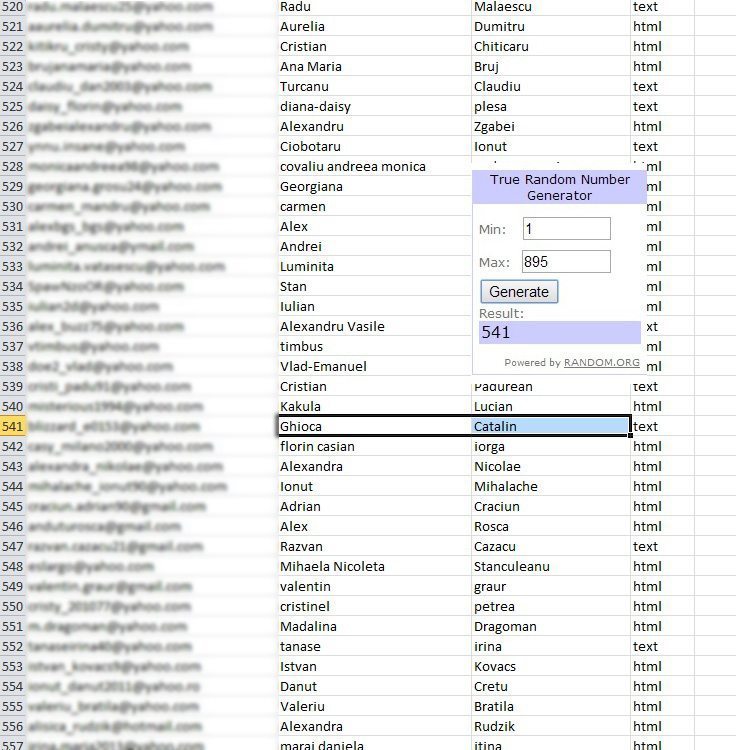The width and height of the screenshot is (736, 750).
Task: Click the carmen cell
Action: 374,207
